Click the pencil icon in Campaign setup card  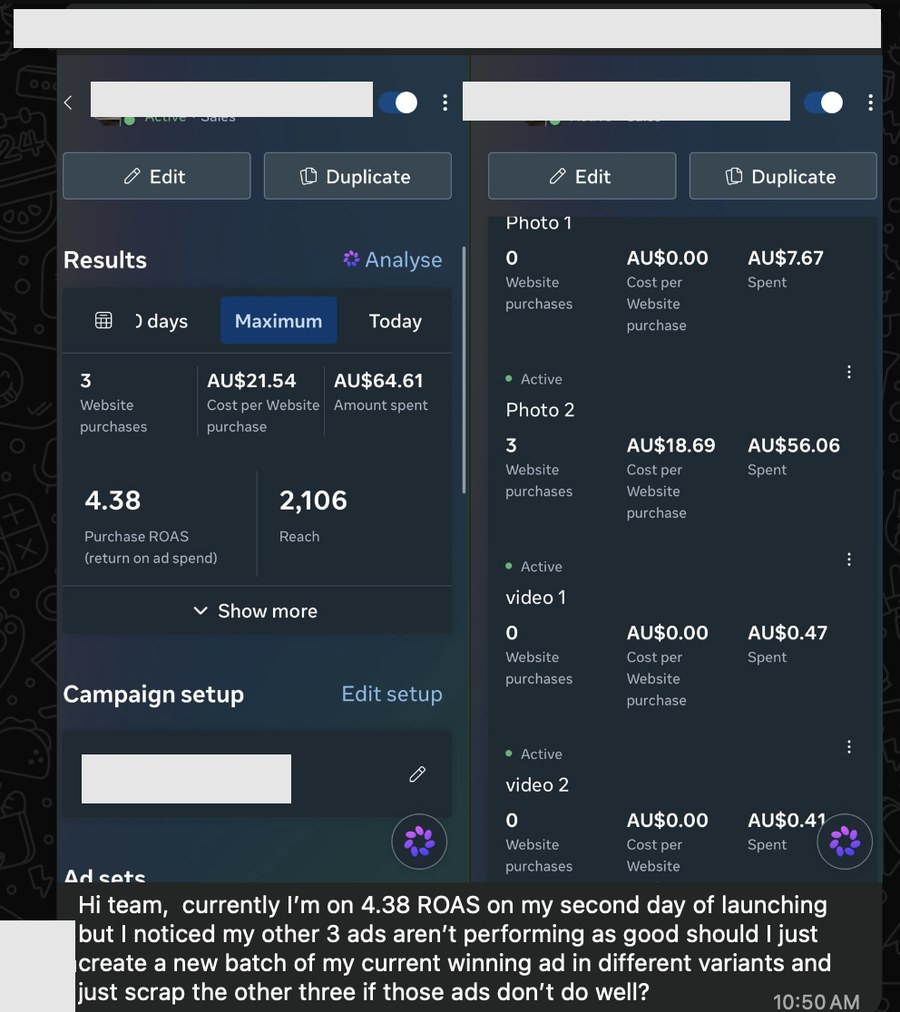(418, 774)
